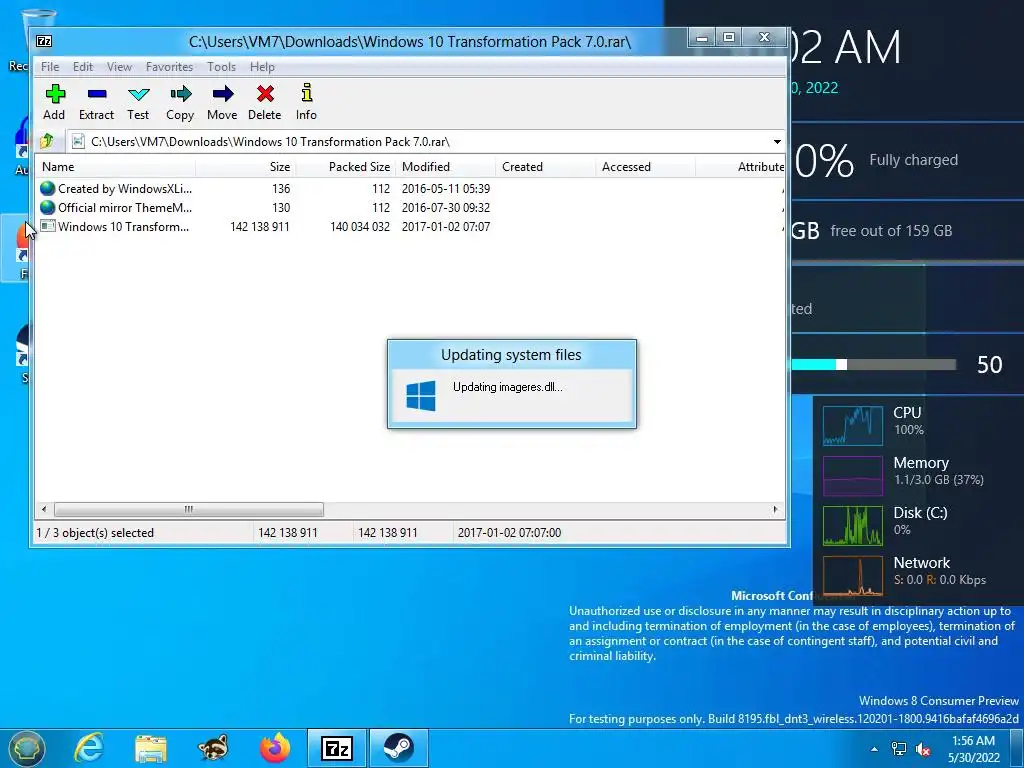Click size value 142 138 911 in file row

point(260,227)
